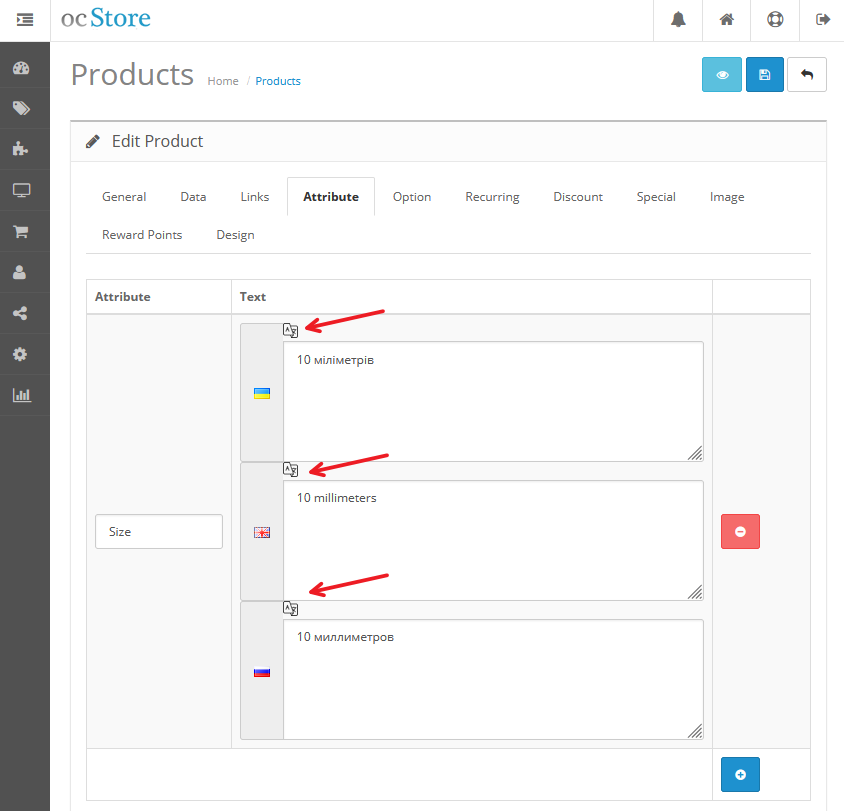Screen dimensions: 844x811
Task: Expand the Customers menu in sidebar
Action: (x=21, y=272)
